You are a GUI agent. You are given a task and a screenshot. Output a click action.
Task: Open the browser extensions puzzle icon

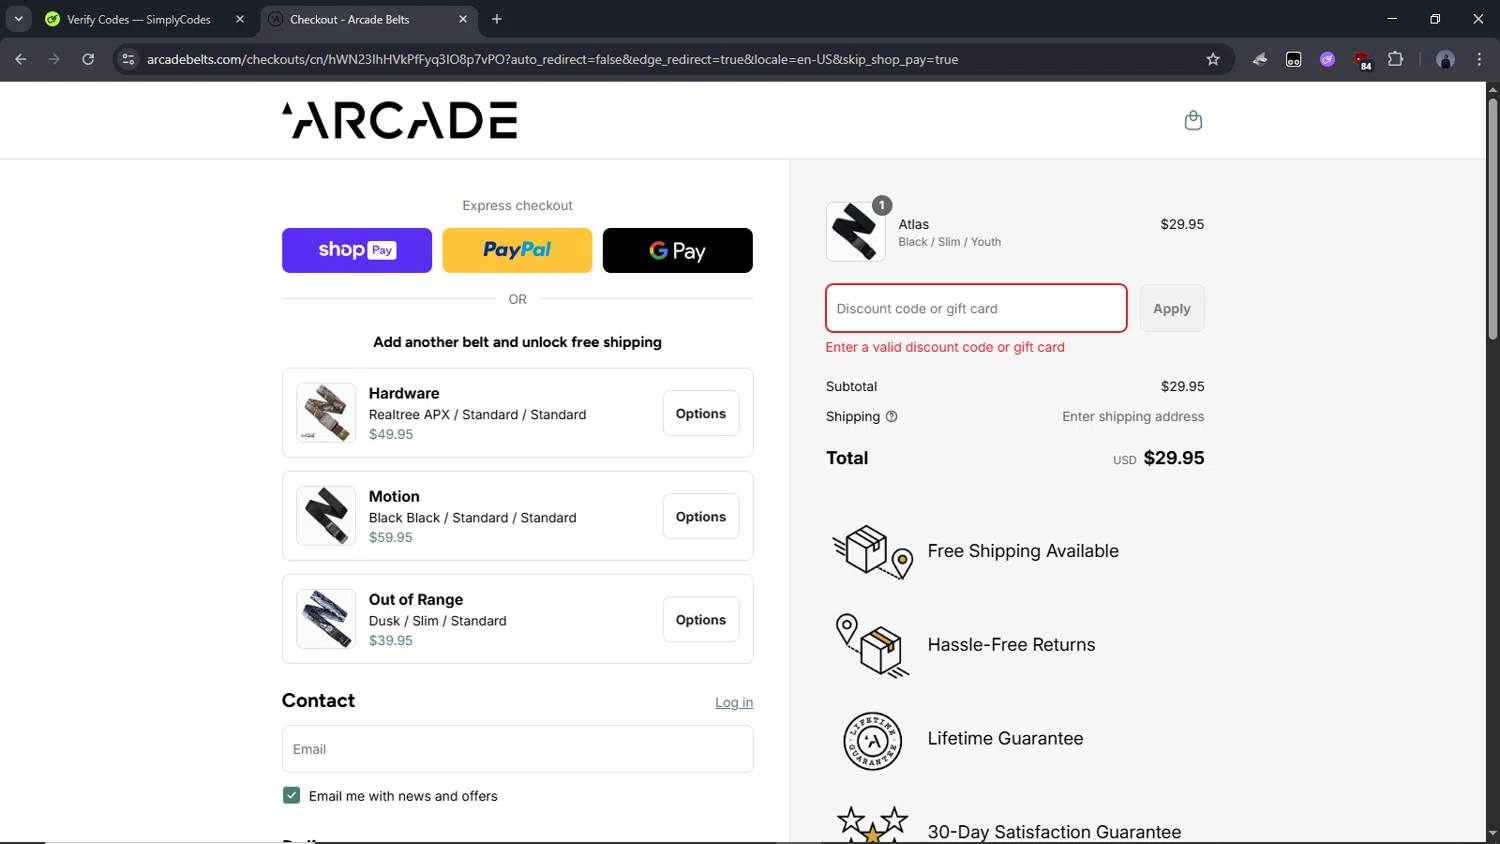click(x=1396, y=59)
